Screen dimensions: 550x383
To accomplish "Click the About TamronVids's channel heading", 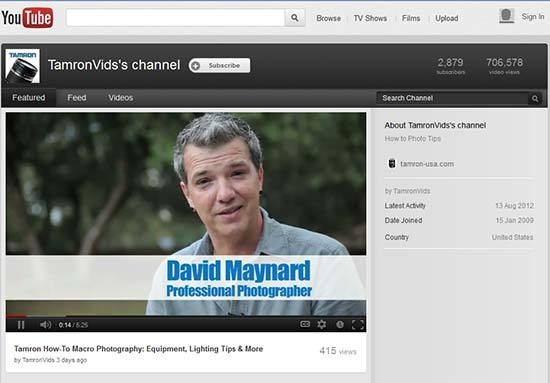I will [x=435, y=125].
